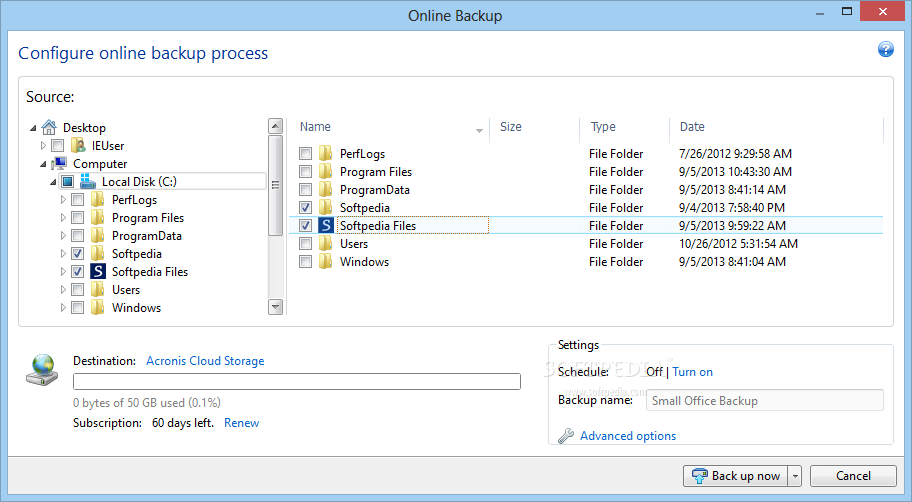
Task: Uncheck Softpedia Files checkbox in tree
Action: click(x=77, y=272)
